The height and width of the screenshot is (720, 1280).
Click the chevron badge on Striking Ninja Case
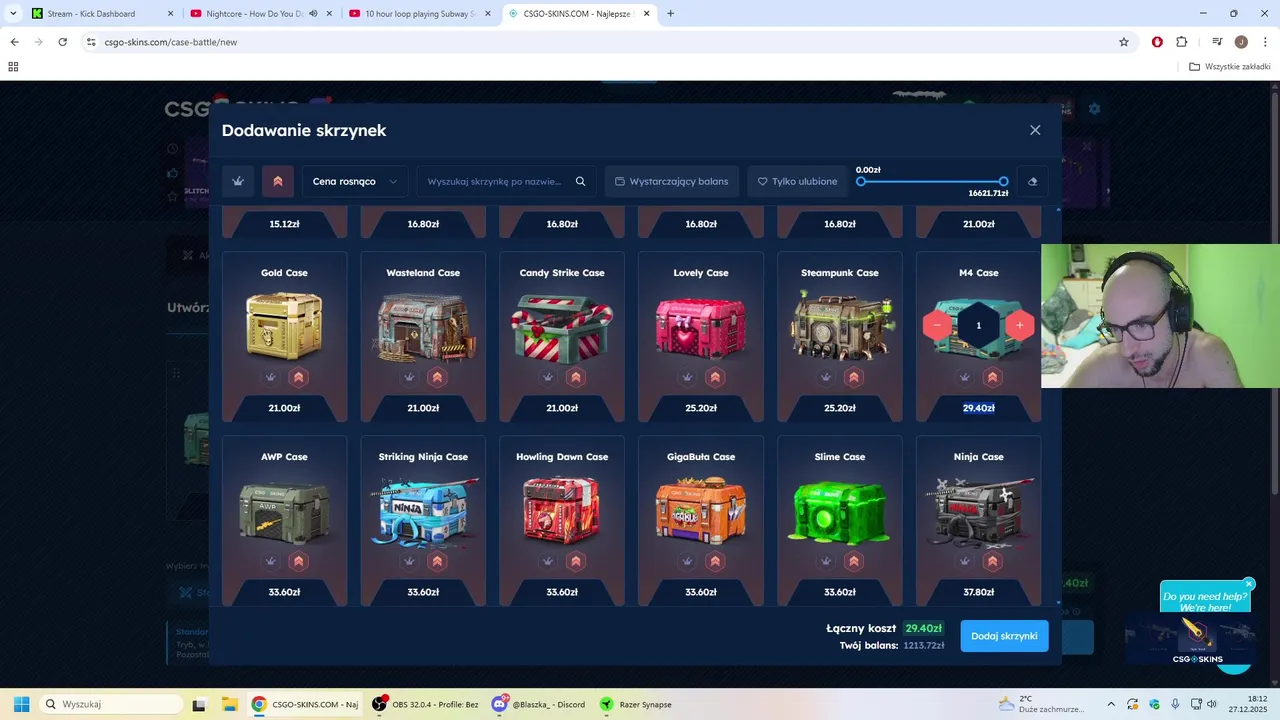(437, 561)
